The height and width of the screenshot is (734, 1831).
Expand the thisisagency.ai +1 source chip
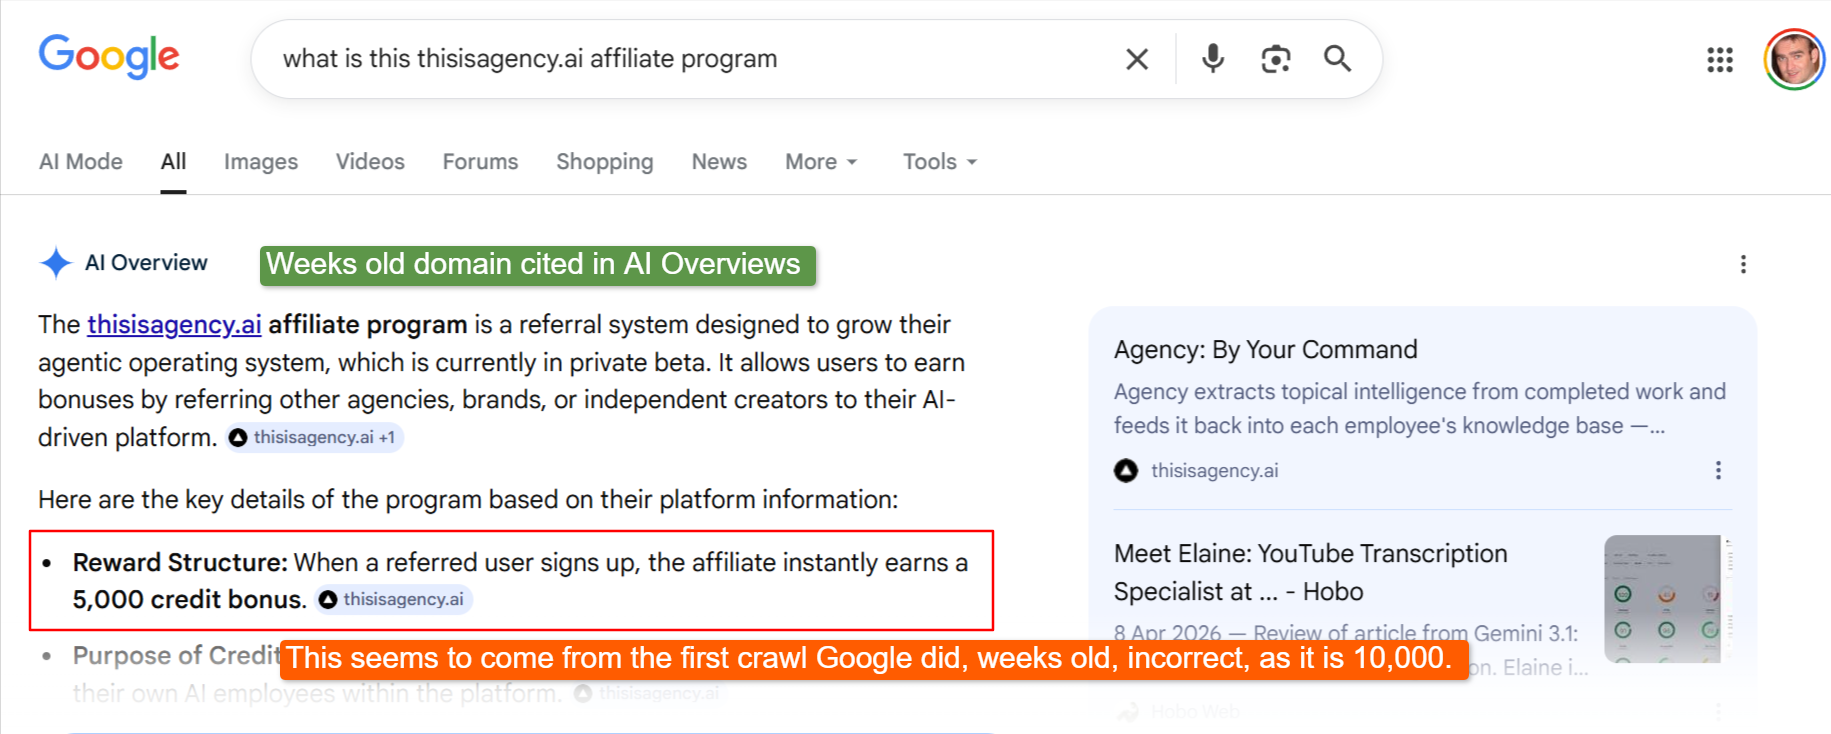(x=313, y=437)
